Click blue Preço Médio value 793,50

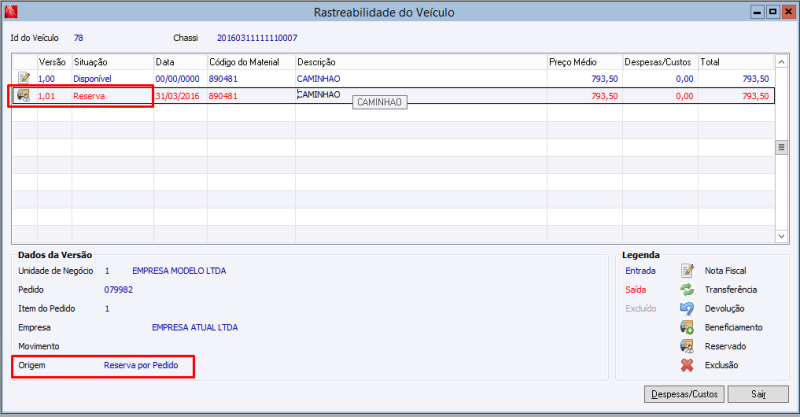click(x=605, y=79)
